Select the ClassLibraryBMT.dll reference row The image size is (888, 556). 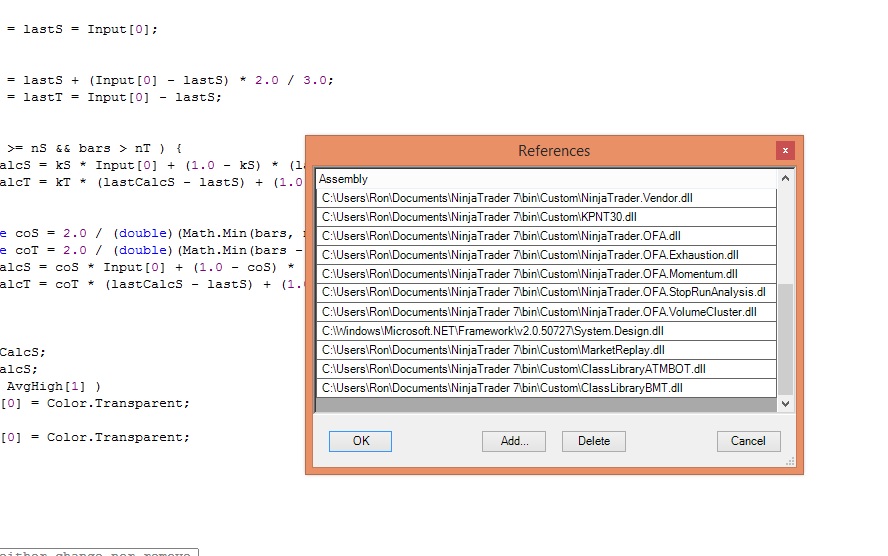[546, 388]
